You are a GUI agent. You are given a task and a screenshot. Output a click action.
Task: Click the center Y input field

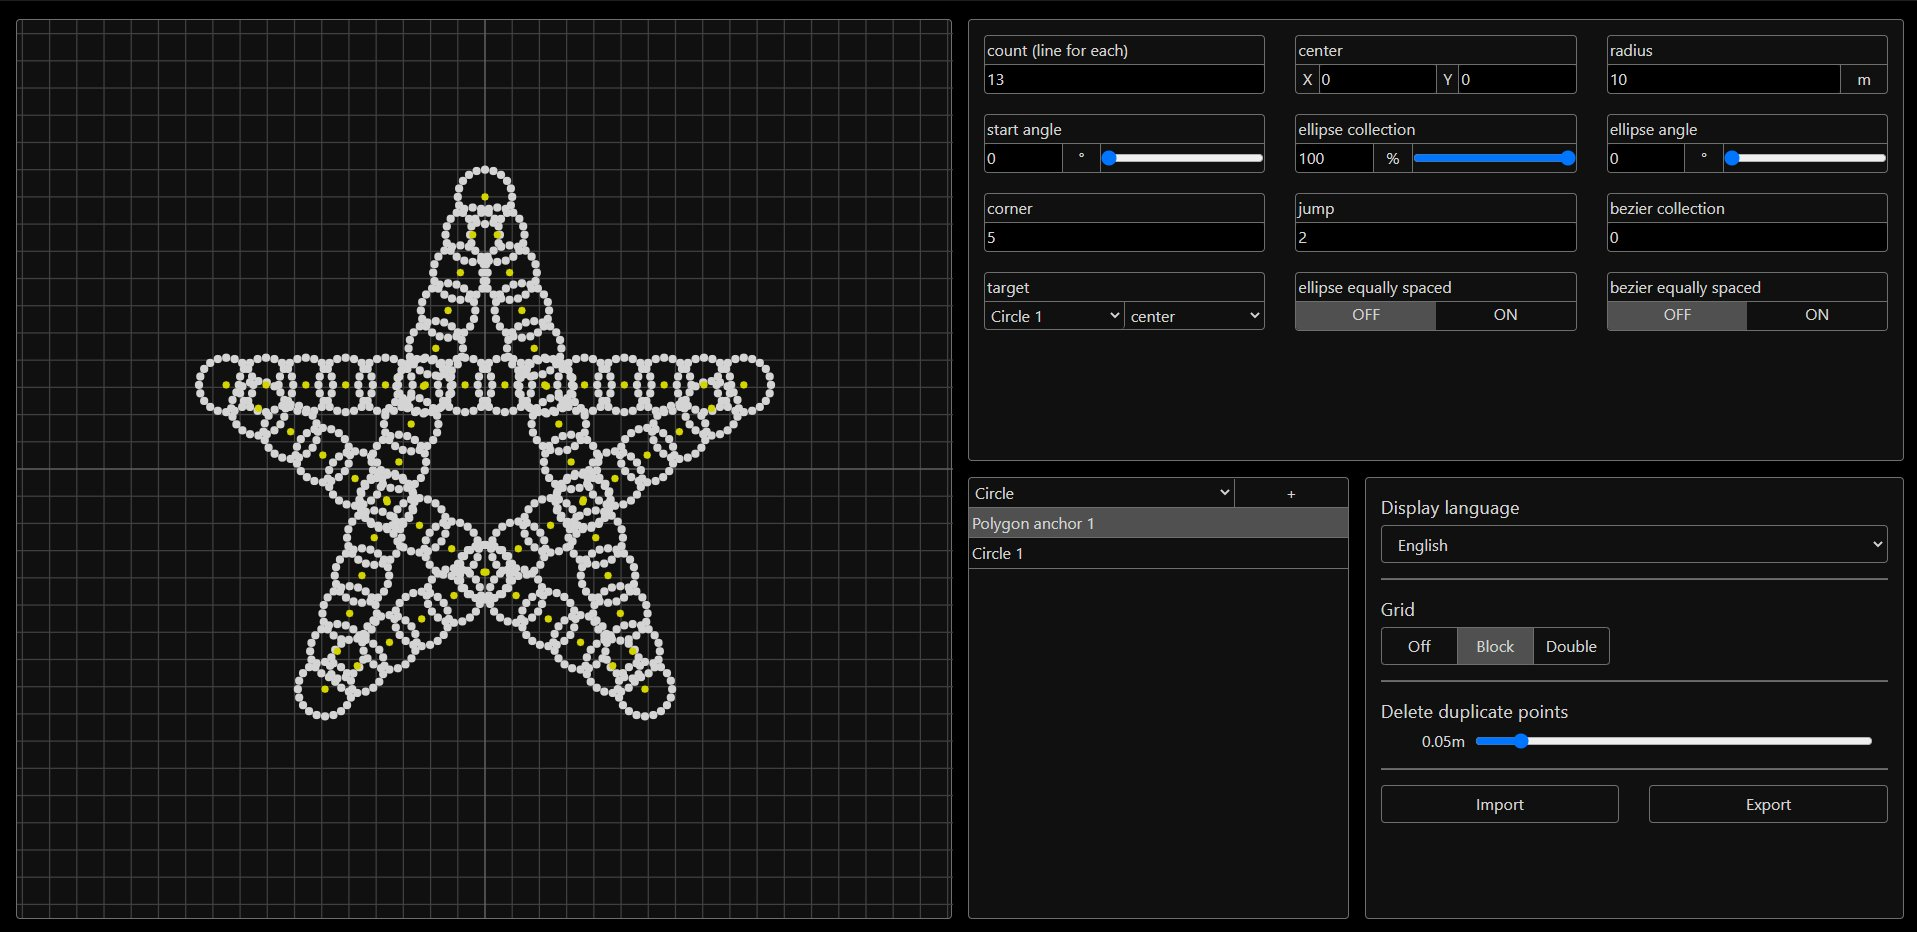point(1517,79)
